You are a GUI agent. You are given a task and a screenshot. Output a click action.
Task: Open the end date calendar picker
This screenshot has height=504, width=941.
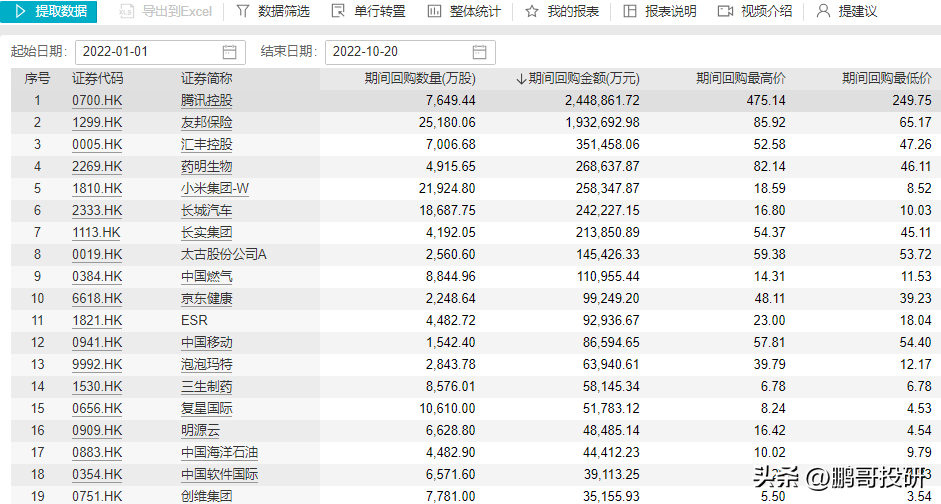(x=479, y=52)
